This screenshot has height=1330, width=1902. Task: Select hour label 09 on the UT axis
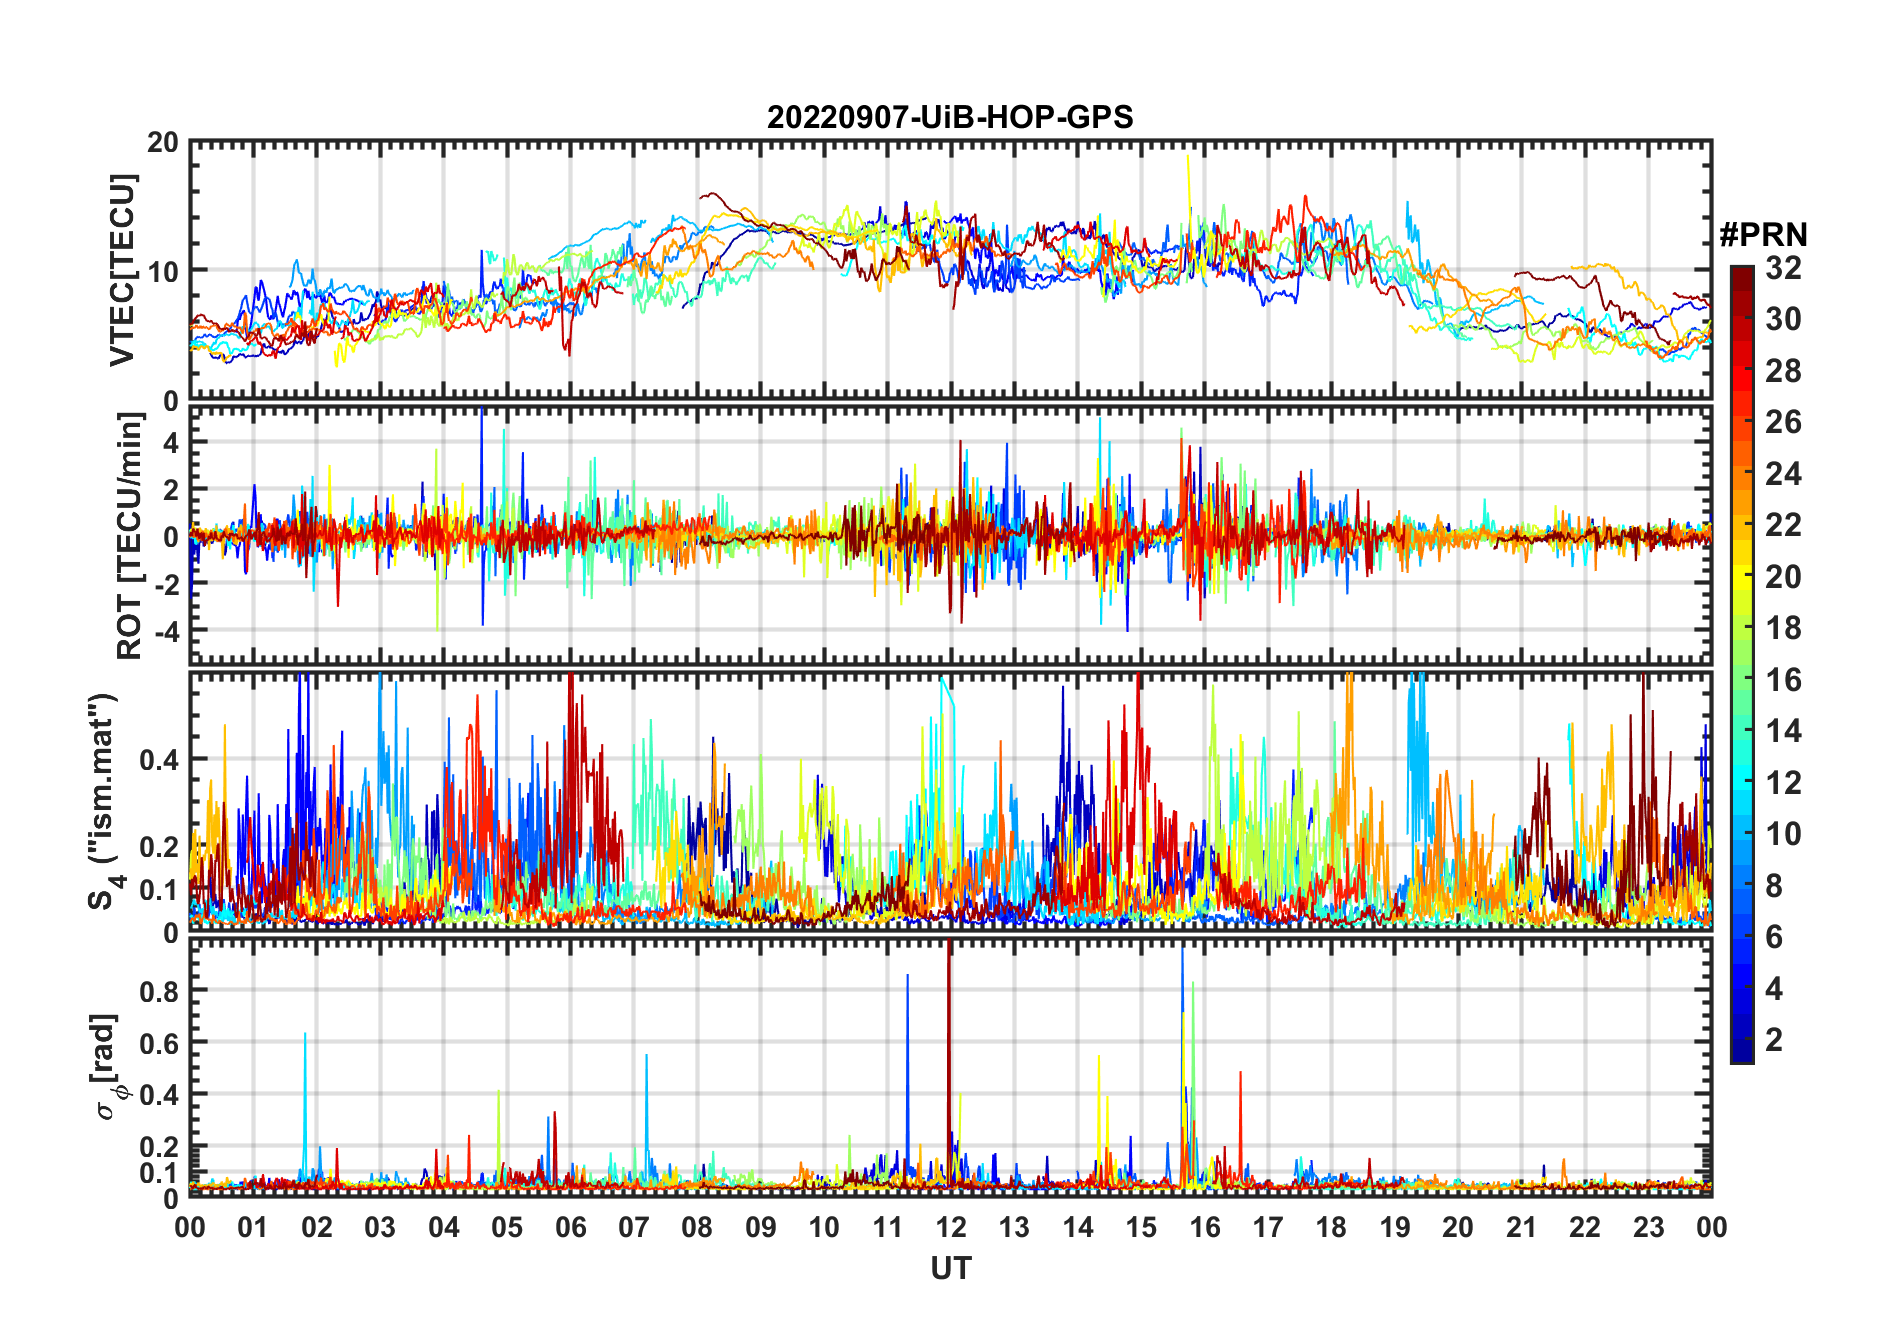[761, 1227]
